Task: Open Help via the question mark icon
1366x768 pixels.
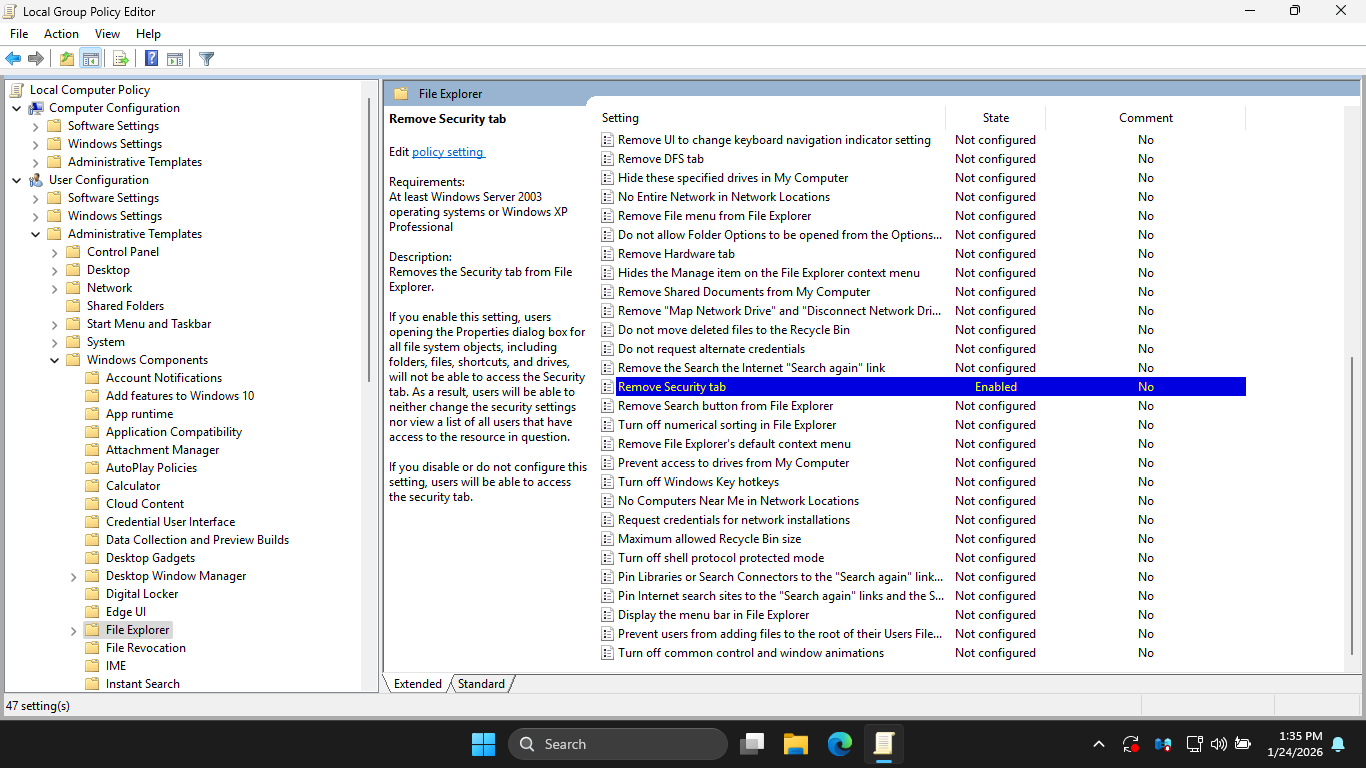Action: pos(151,59)
